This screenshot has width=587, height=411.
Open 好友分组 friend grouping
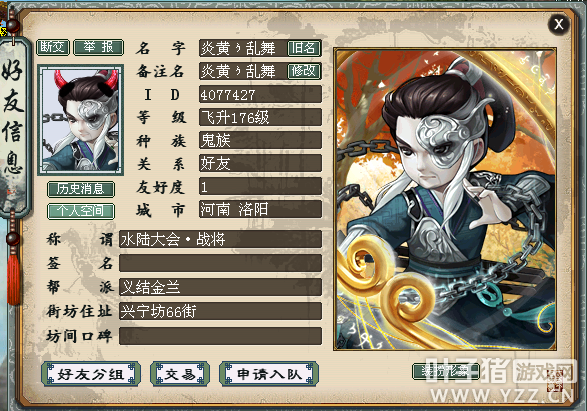tap(91, 374)
